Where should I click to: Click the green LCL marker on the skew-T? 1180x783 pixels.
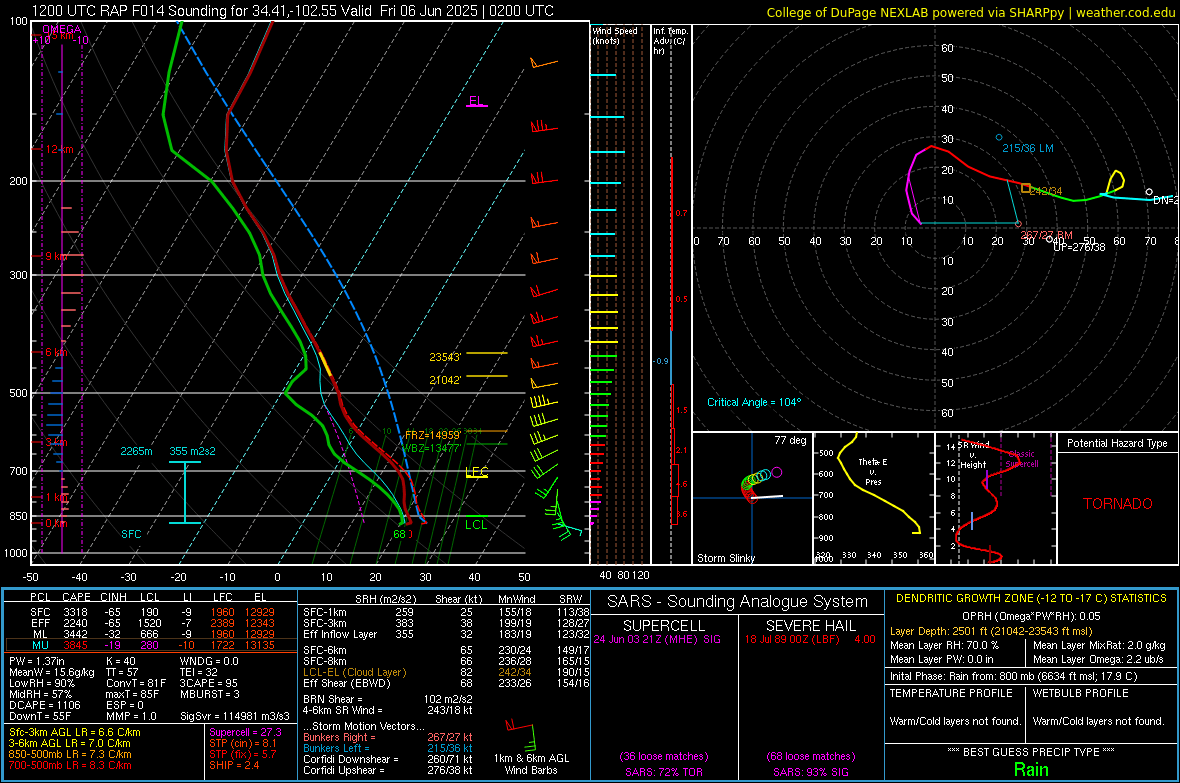pos(476,525)
